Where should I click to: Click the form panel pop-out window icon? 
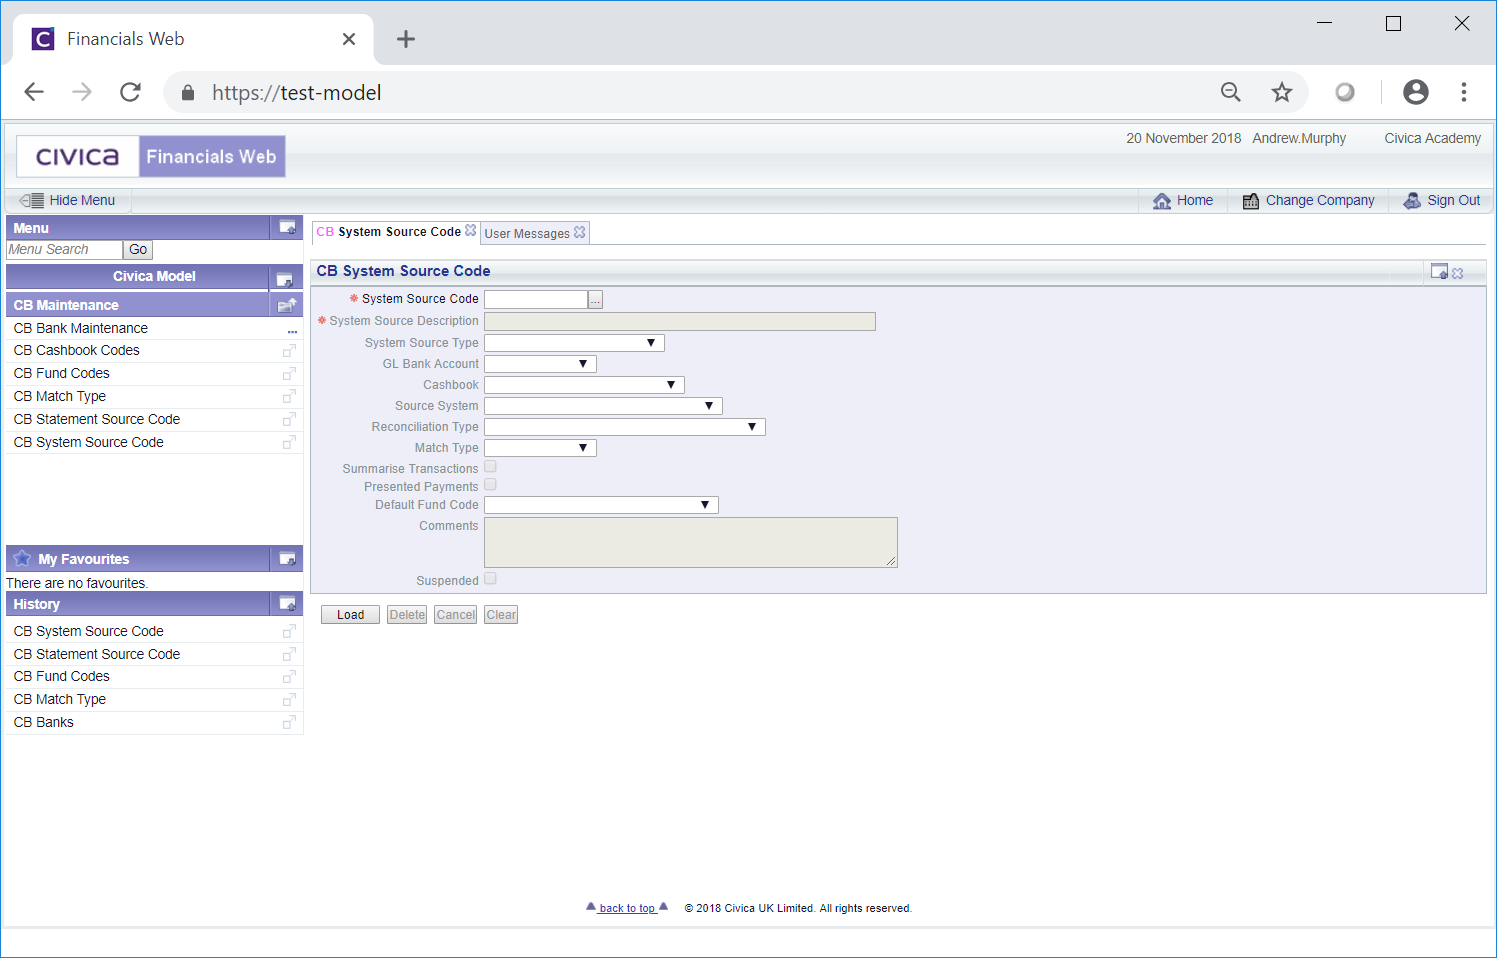[1439, 271]
